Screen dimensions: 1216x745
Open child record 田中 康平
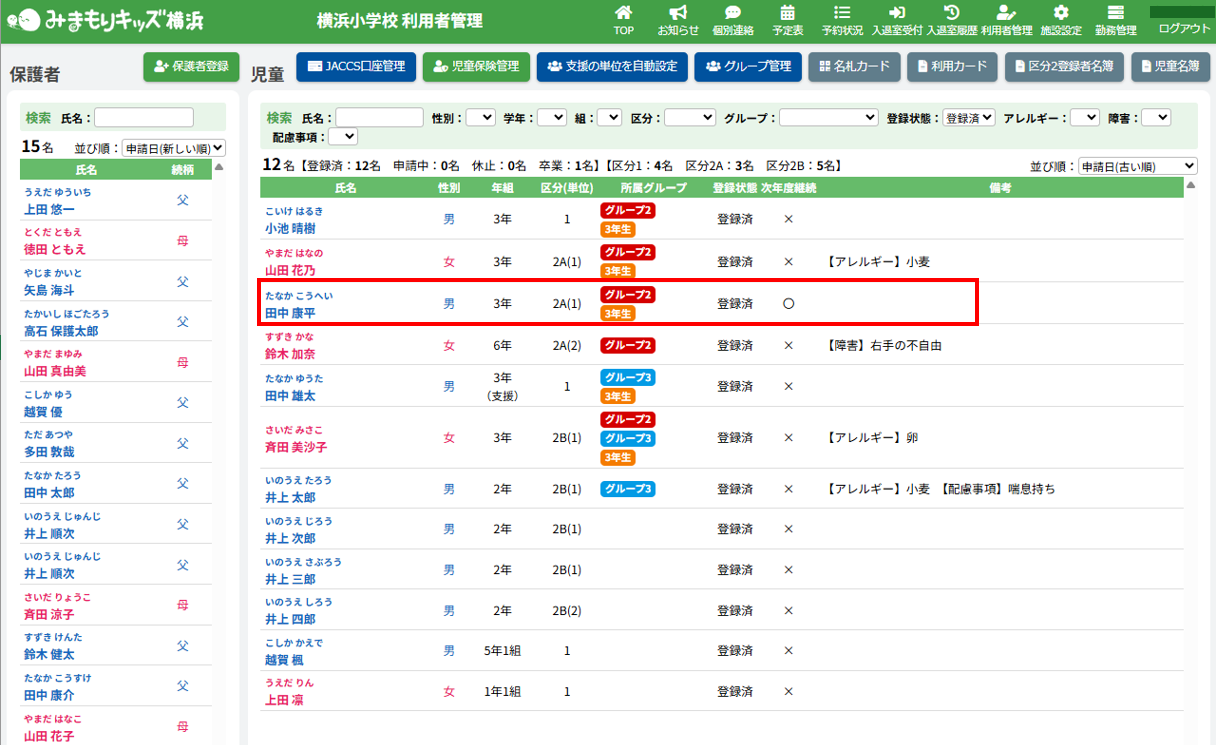pyautogui.click(x=290, y=315)
